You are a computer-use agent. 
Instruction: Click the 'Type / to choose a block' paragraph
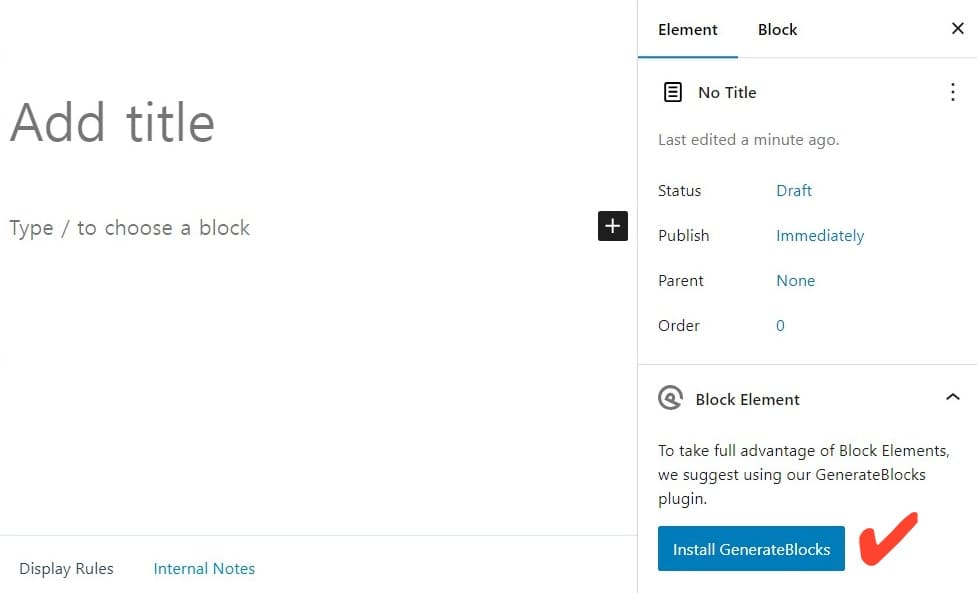click(130, 228)
